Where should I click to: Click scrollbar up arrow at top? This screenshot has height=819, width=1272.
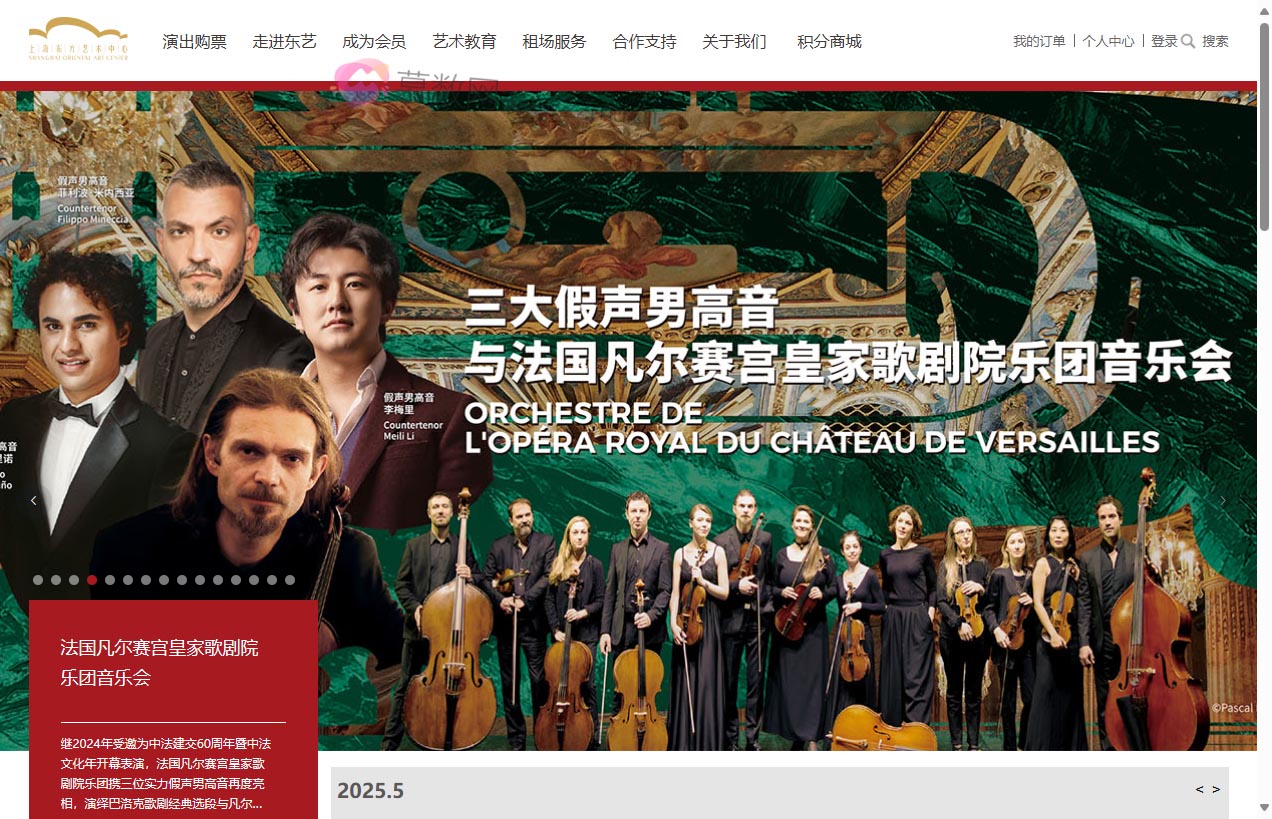click(1264, 9)
